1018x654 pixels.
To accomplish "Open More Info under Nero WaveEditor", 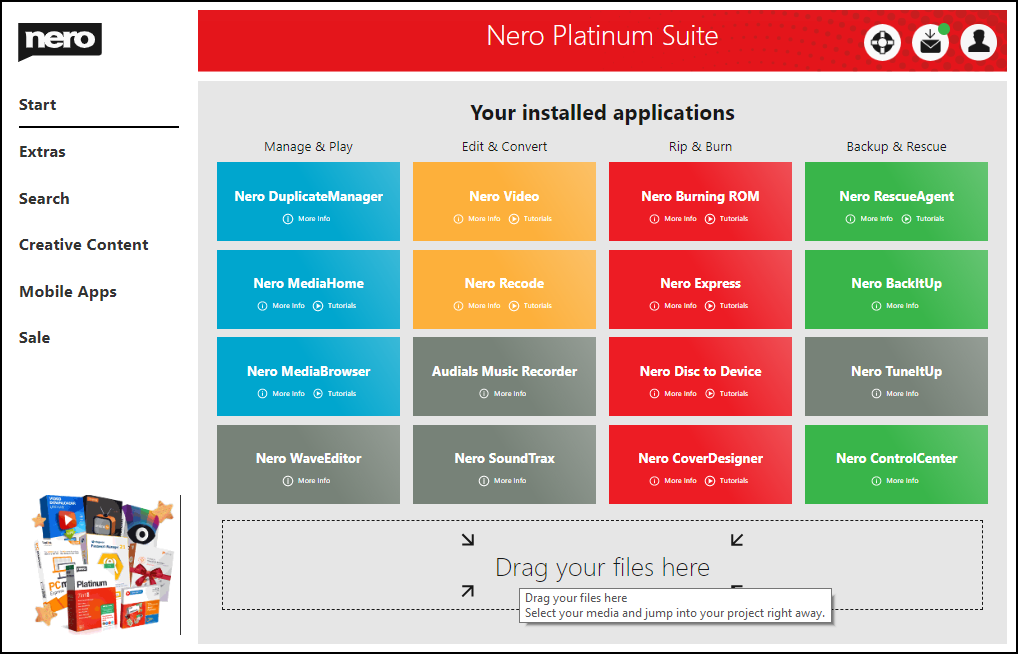I will (306, 481).
